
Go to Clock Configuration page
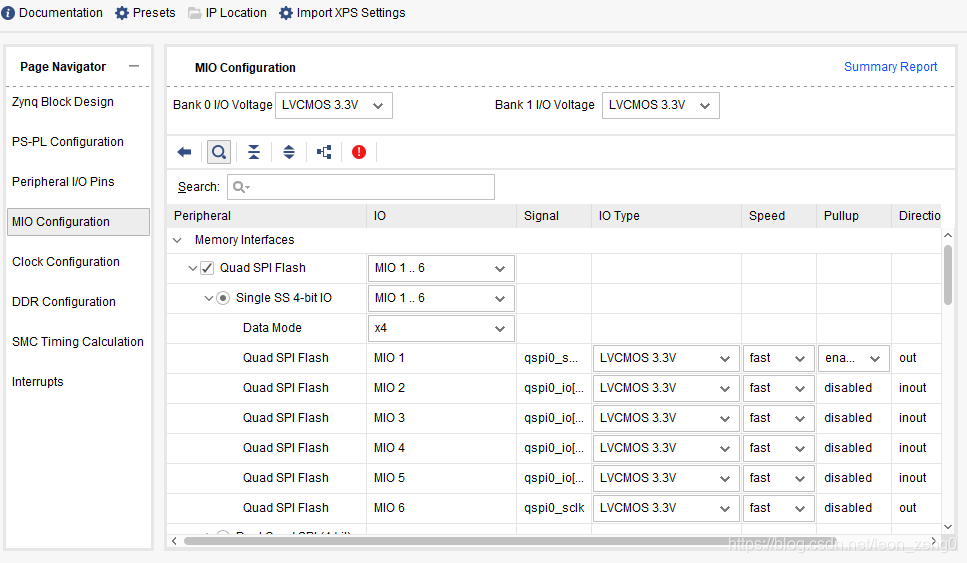click(66, 262)
